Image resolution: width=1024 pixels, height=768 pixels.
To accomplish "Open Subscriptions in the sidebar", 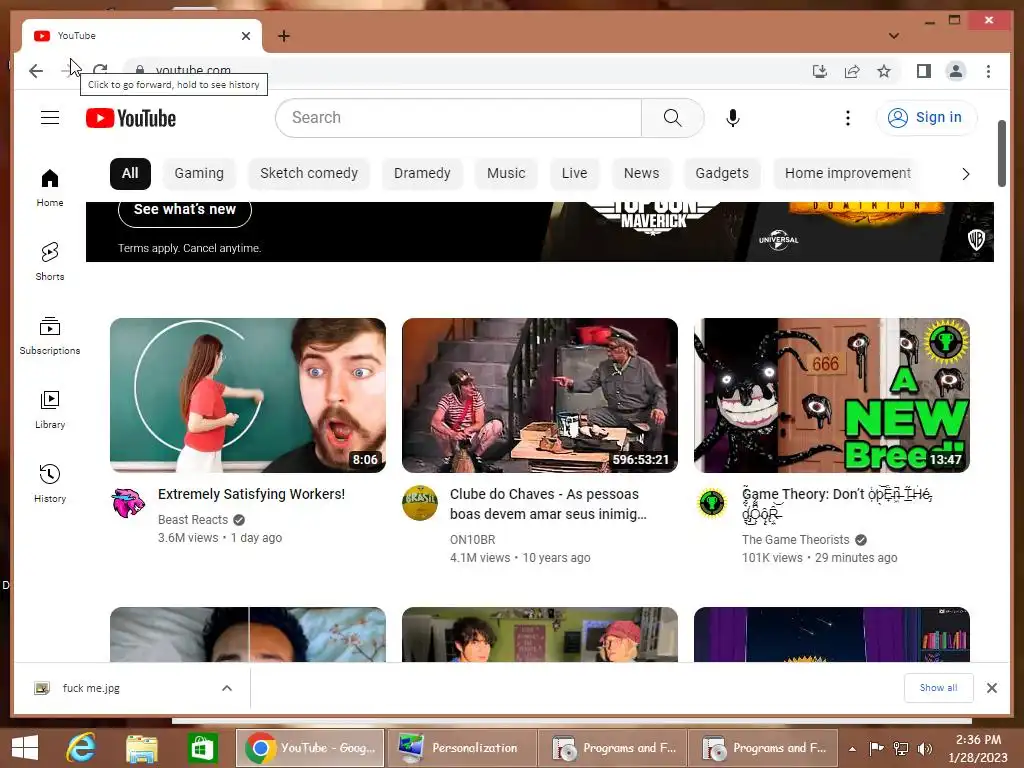I will (50, 336).
